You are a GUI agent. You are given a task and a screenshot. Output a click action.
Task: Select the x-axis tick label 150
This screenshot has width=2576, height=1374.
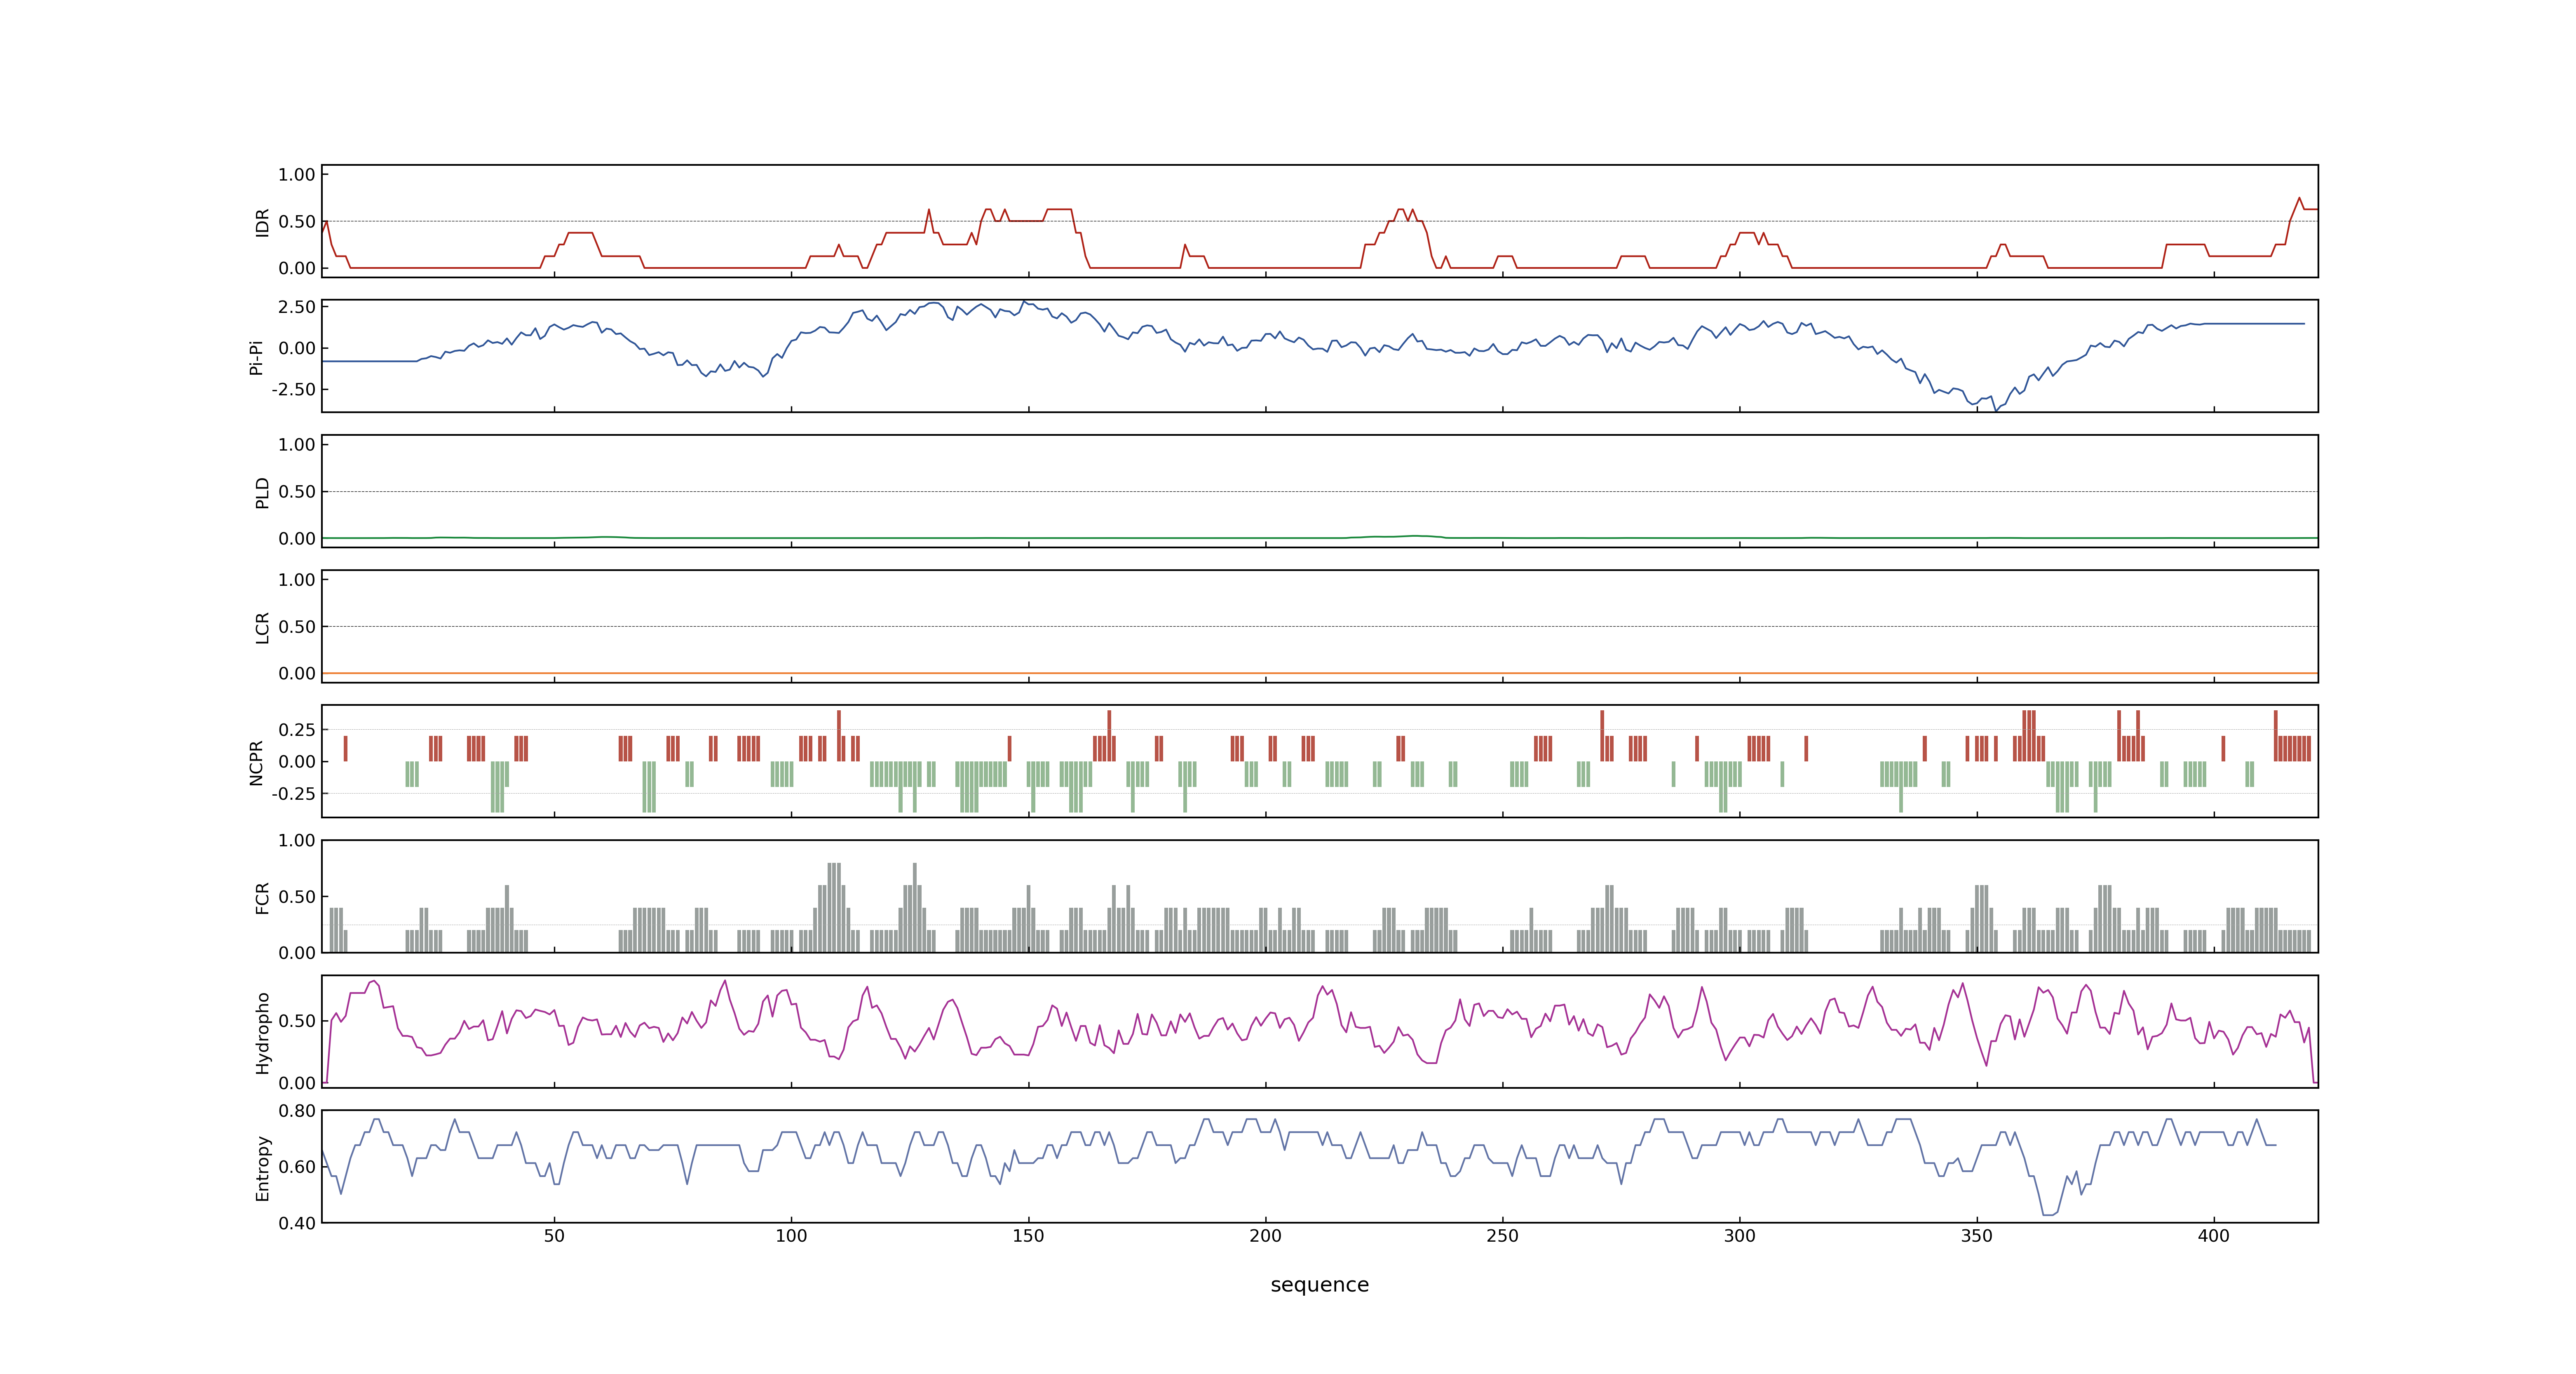(1028, 1236)
